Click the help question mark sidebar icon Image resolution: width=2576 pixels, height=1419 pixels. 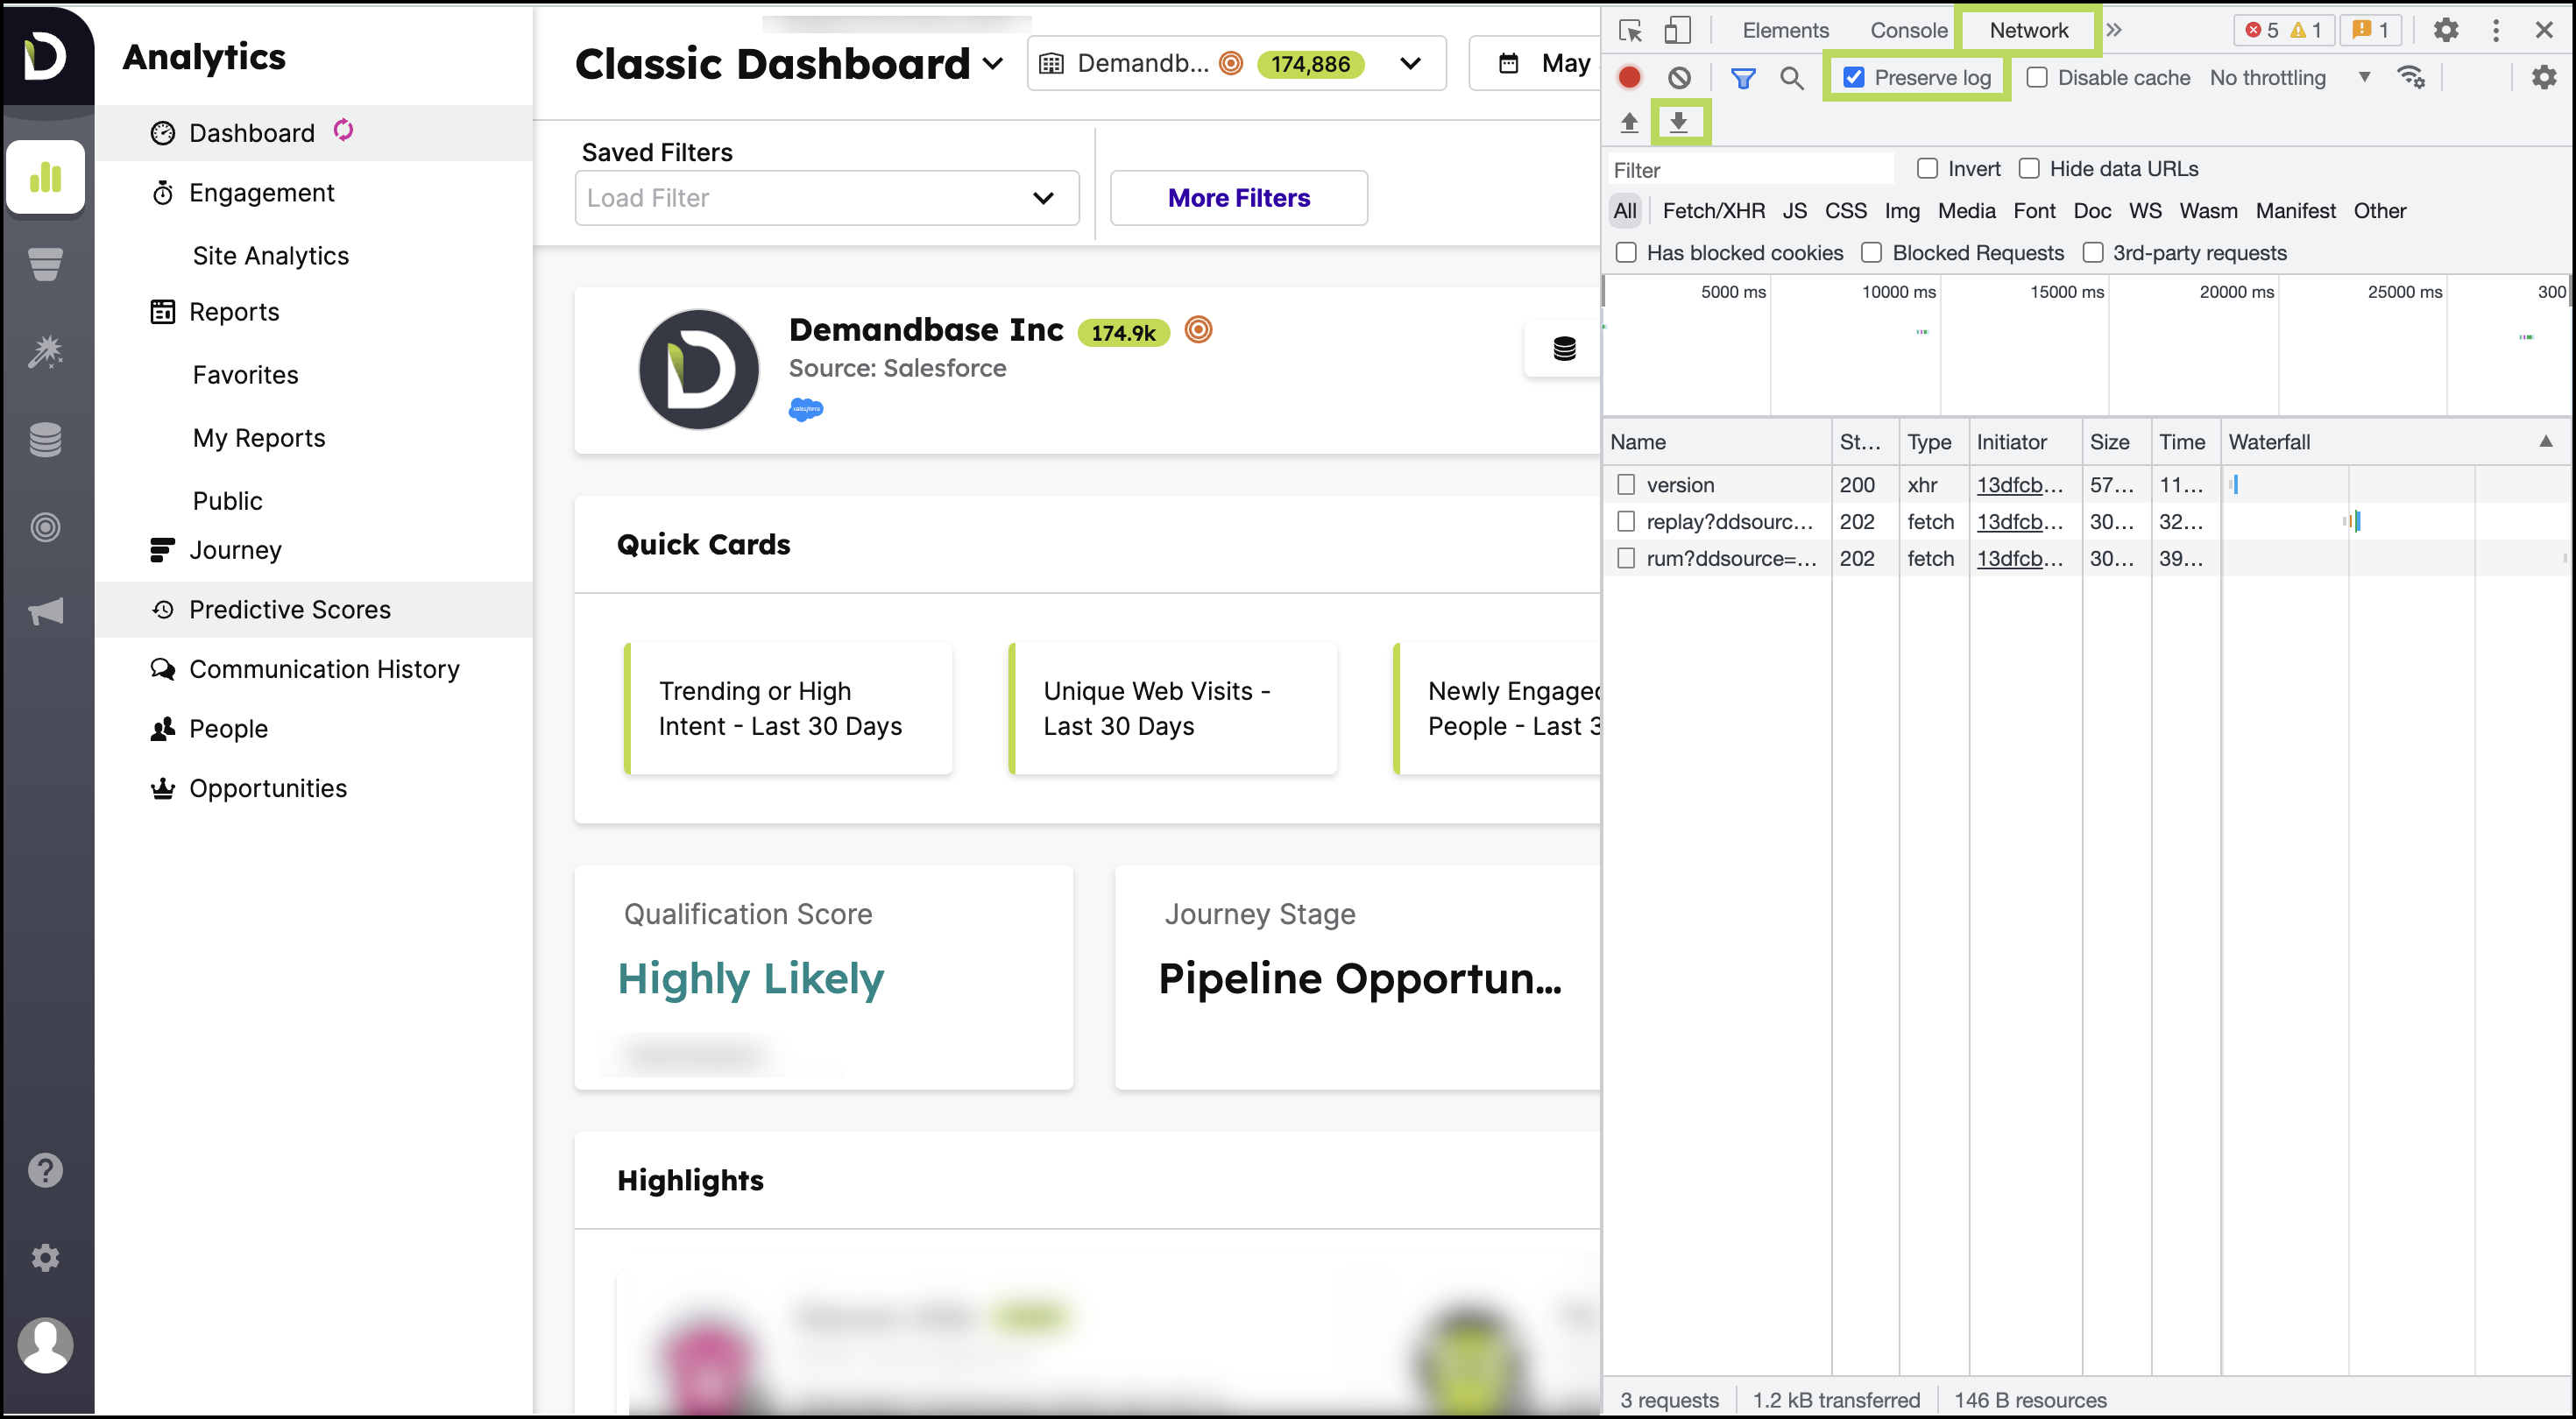click(45, 1170)
